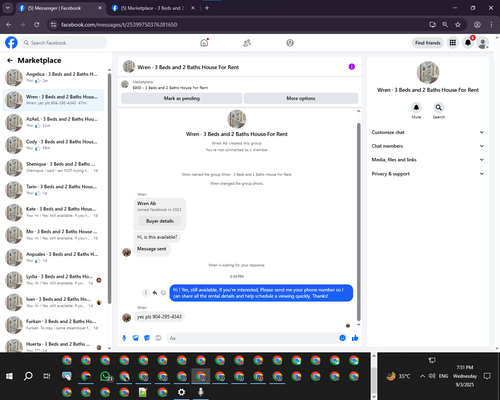
Task: Open the Facebook apps grid menu
Action: coord(452,43)
